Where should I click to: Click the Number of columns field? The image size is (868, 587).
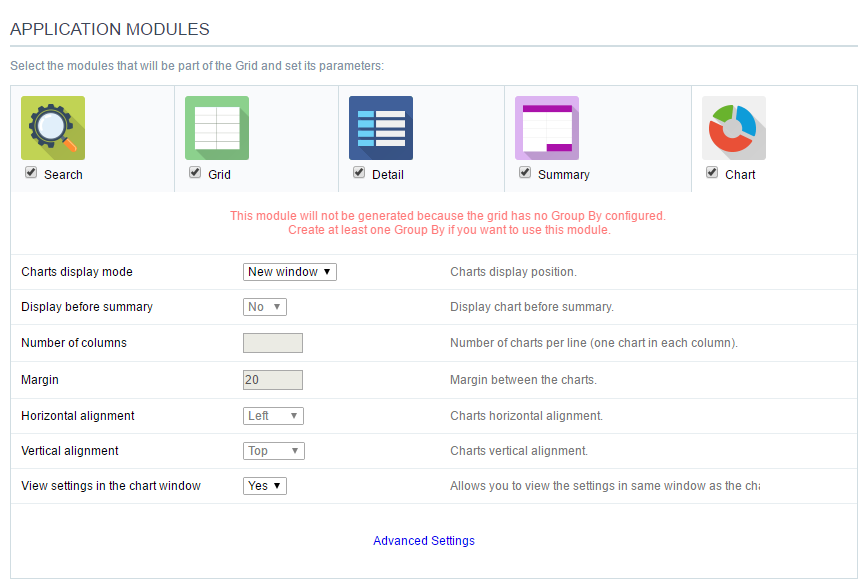pyautogui.click(x=272, y=343)
